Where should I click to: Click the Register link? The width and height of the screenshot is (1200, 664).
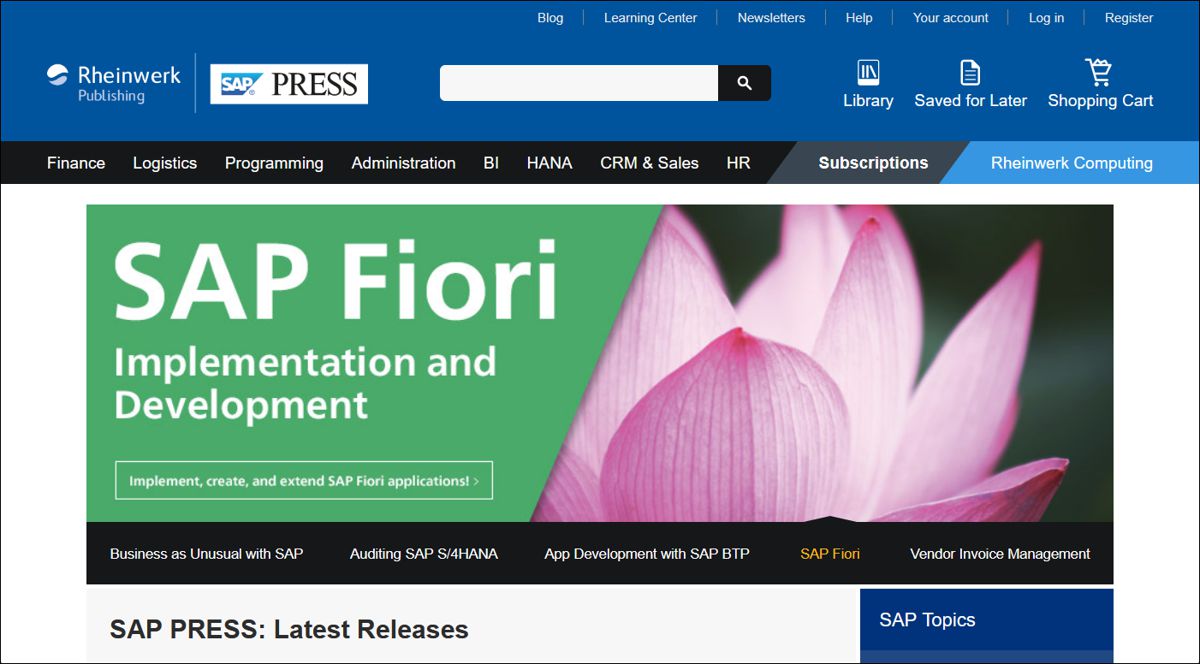click(x=1128, y=17)
